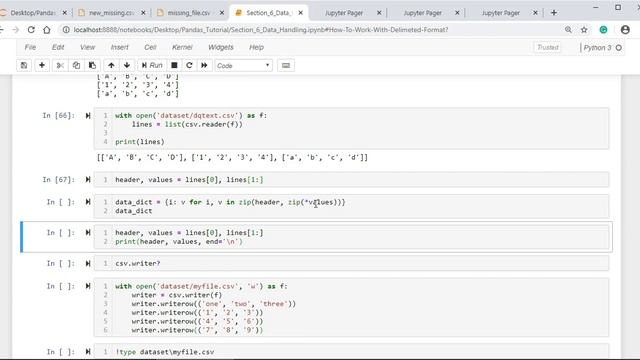
Task: Click into the header, values = lines[0] cell In [67]
Action: [x=351, y=180]
